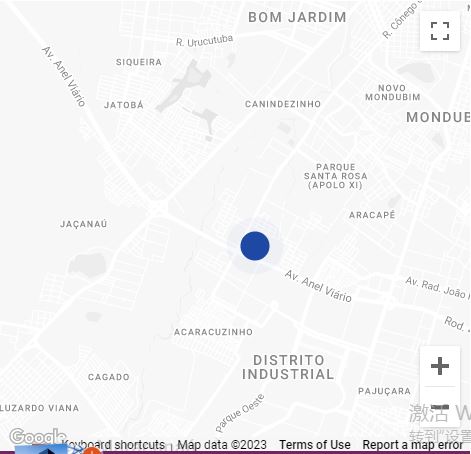Click the PAJUÇARA label
Image resolution: width=471 pixels, height=454 pixels.
pos(384,391)
